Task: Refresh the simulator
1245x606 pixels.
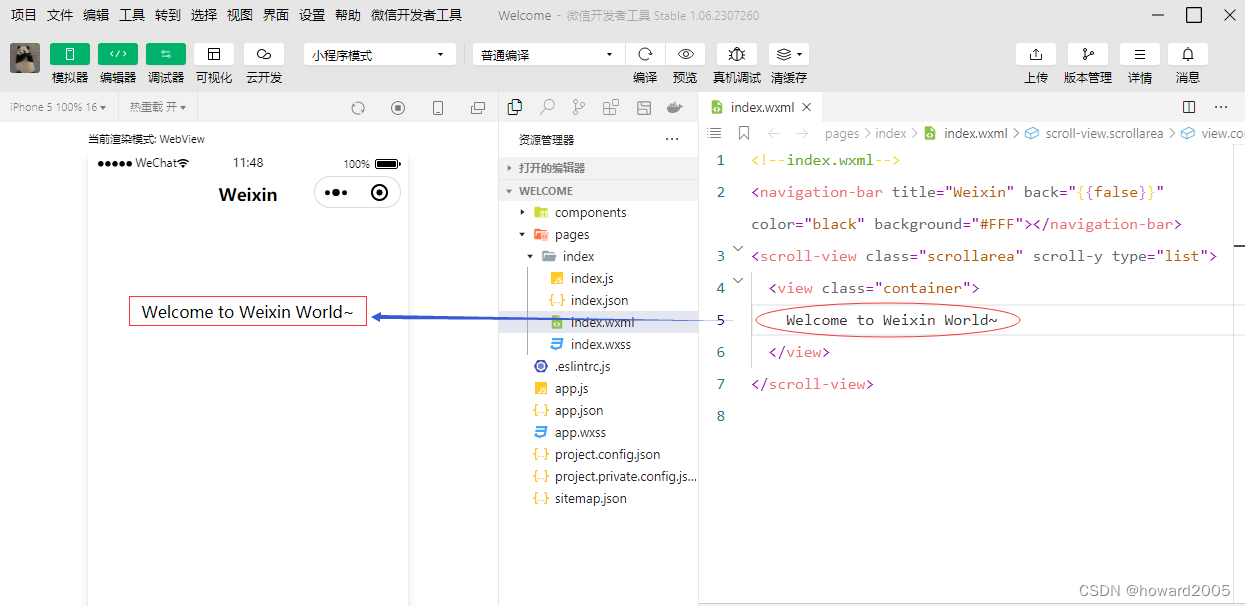Action: (x=358, y=108)
